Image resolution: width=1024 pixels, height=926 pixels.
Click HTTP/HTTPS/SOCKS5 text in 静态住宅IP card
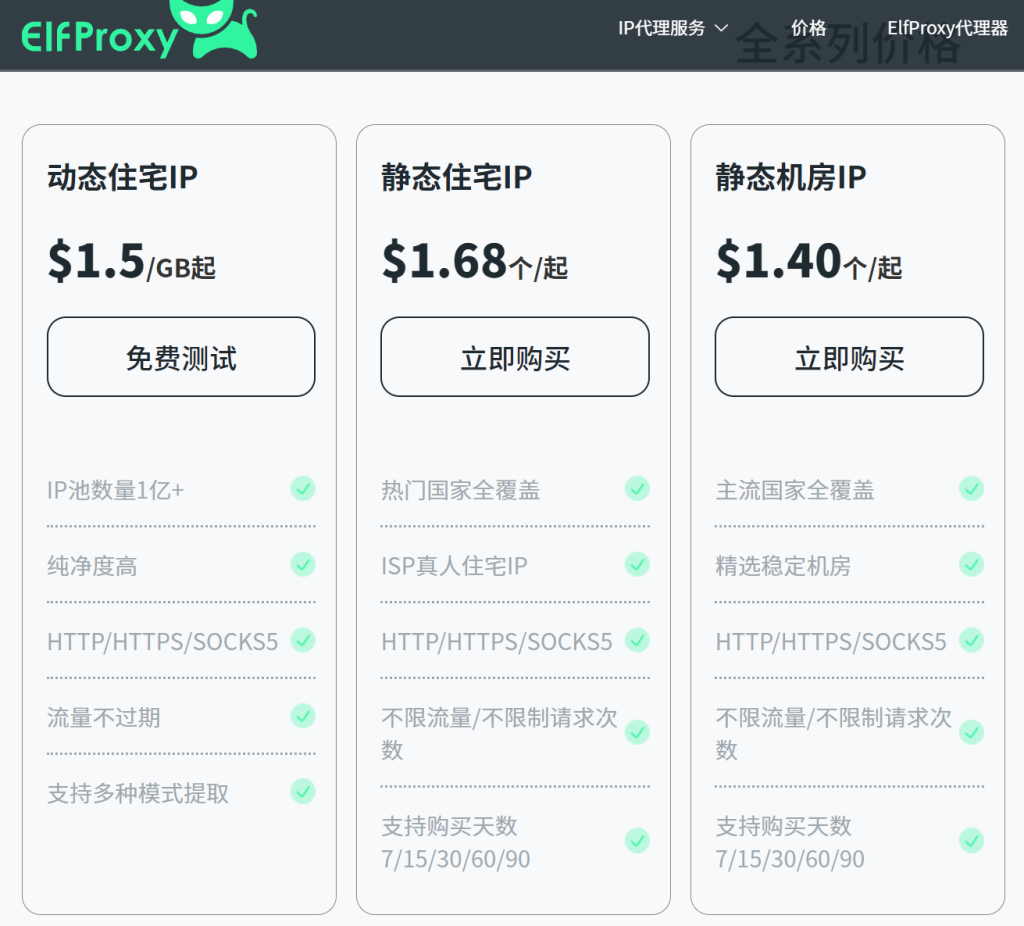pyautogui.click(x=497, y=641)
